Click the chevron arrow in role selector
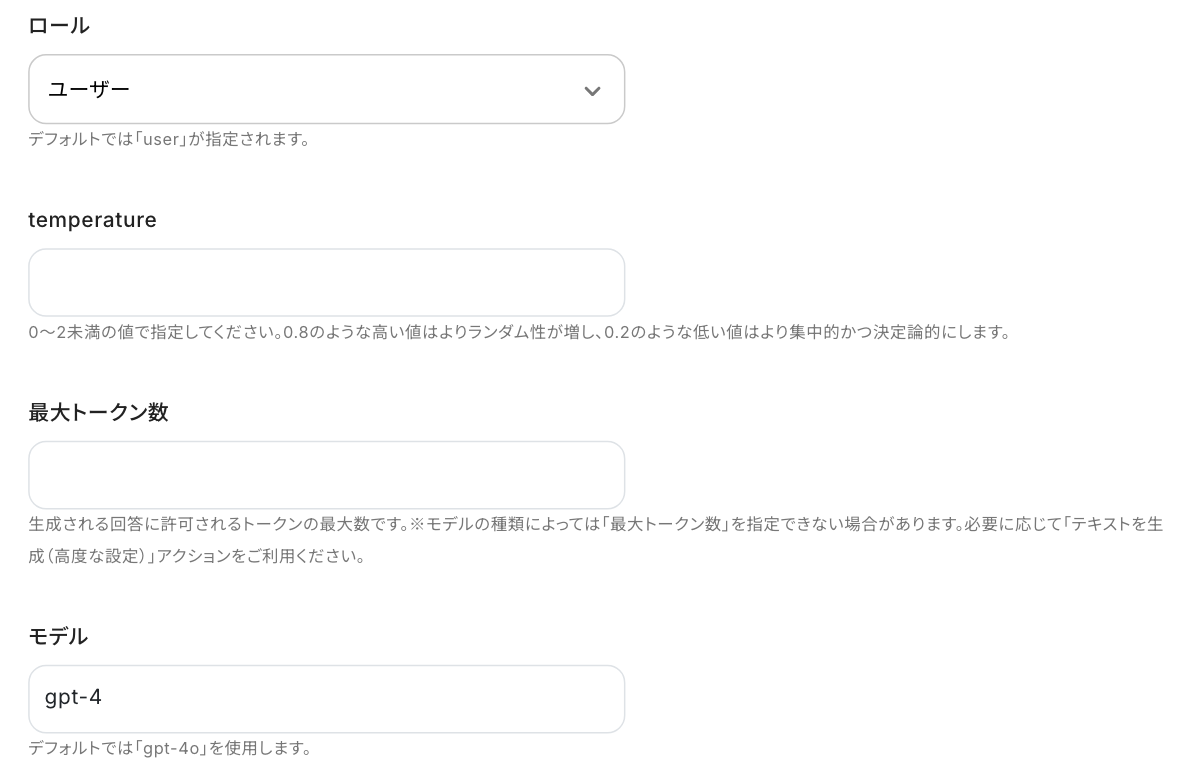This screenshot has width=1188, height=772. coord(592,91)
